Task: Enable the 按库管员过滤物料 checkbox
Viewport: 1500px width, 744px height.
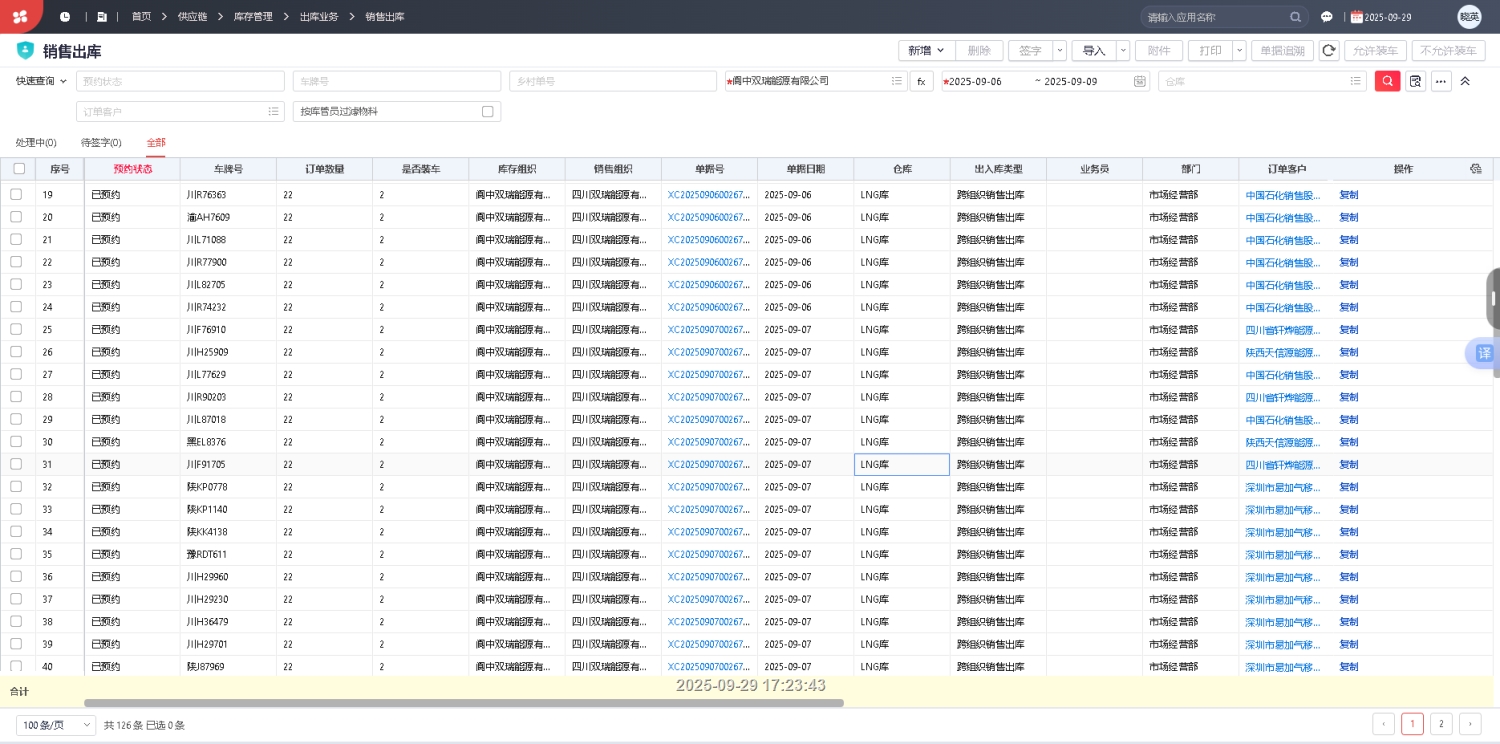Action: point(488,112)
